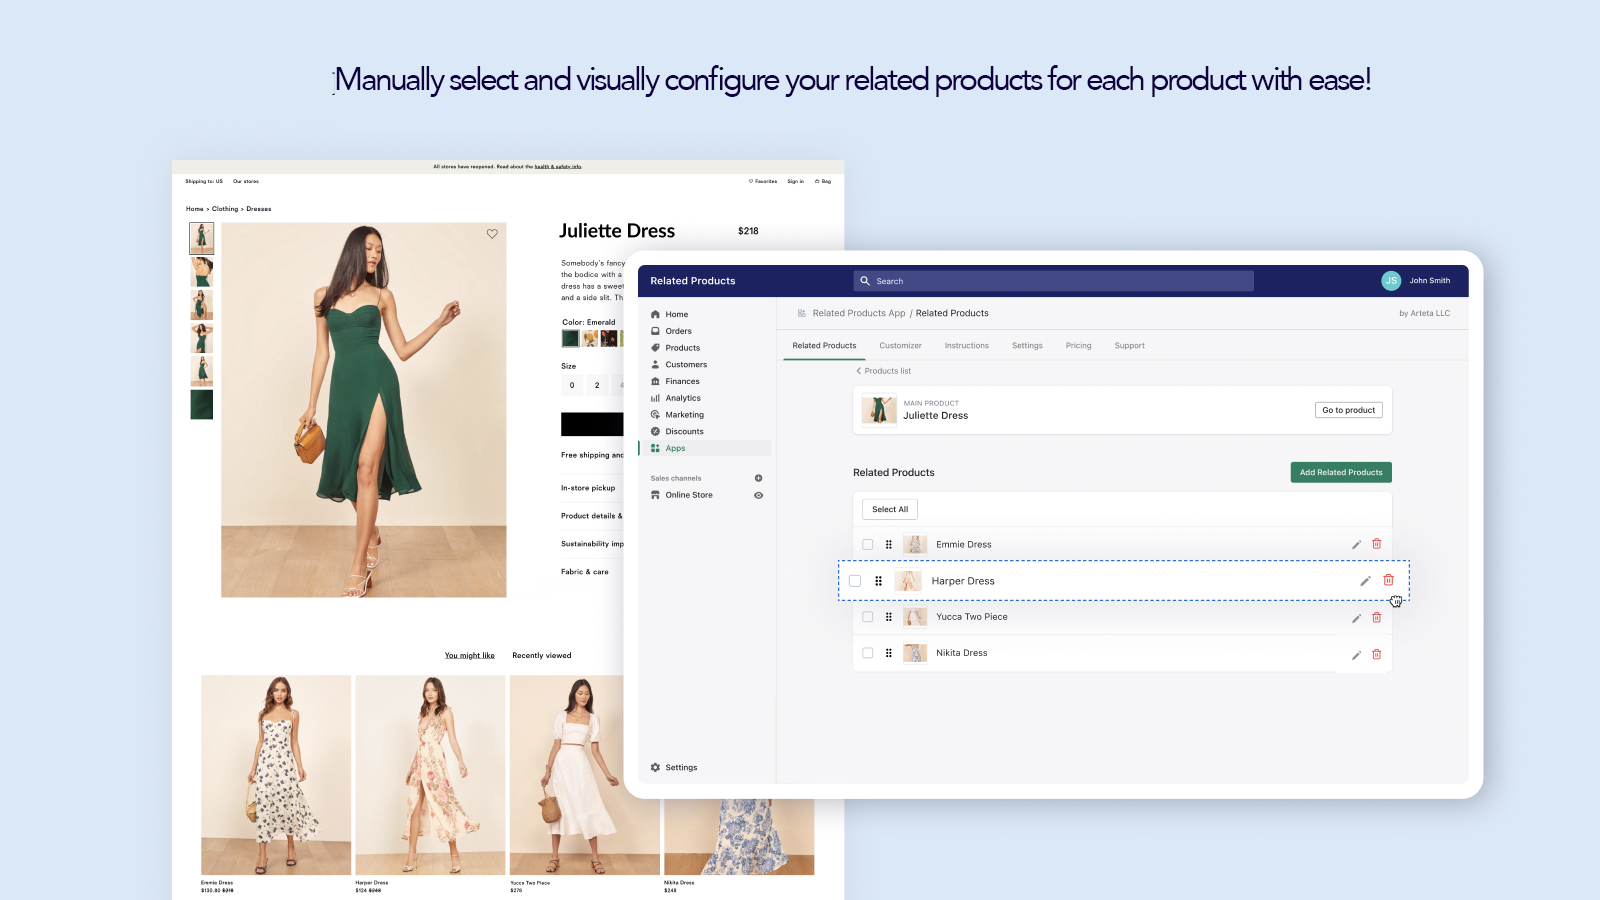Viewport: 1600px width, 900px height.
Task: Grab the drag handle next to Nikita Dress
Action: point(889,653)
